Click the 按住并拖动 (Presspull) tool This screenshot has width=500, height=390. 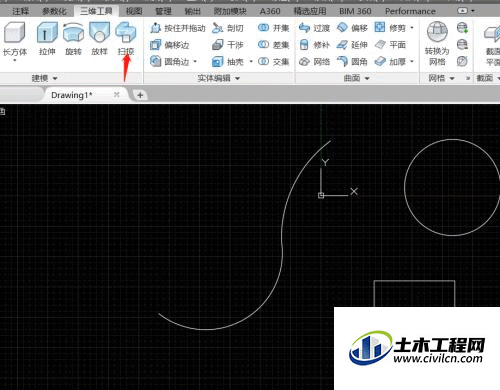click(177, 28)
